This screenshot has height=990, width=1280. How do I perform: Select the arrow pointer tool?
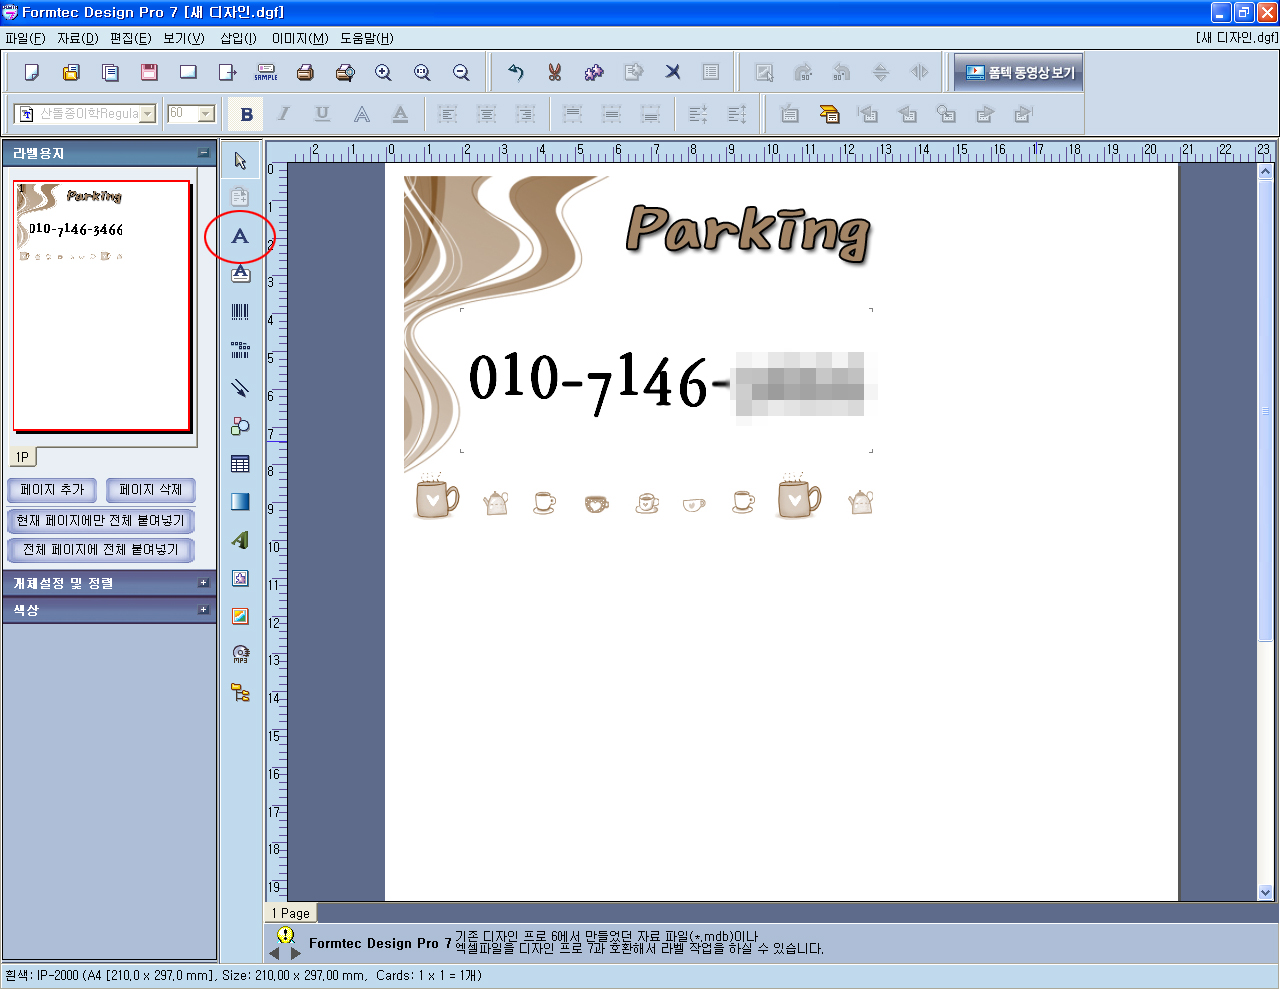240,160
